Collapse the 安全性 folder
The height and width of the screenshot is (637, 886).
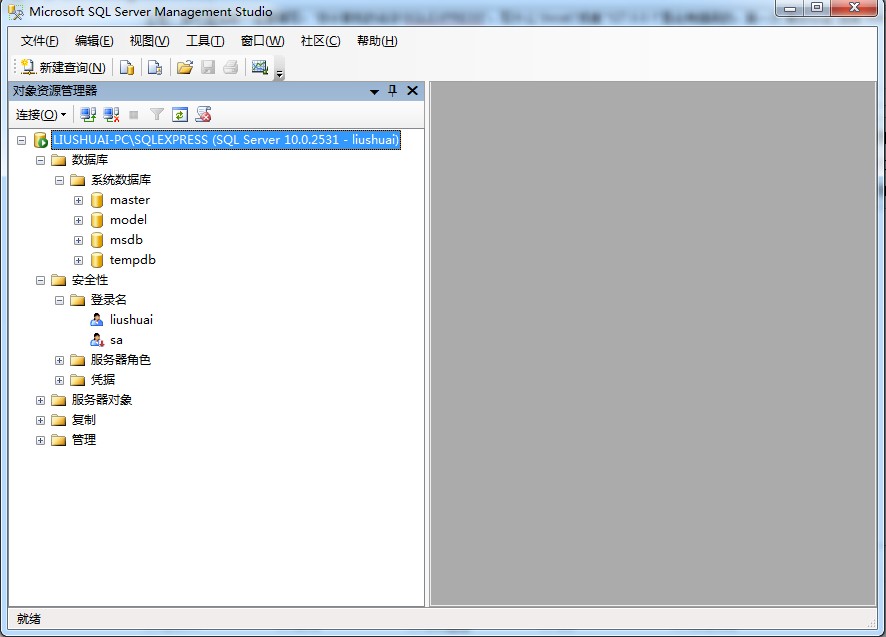pyautogui.click(x=41, y=280)
